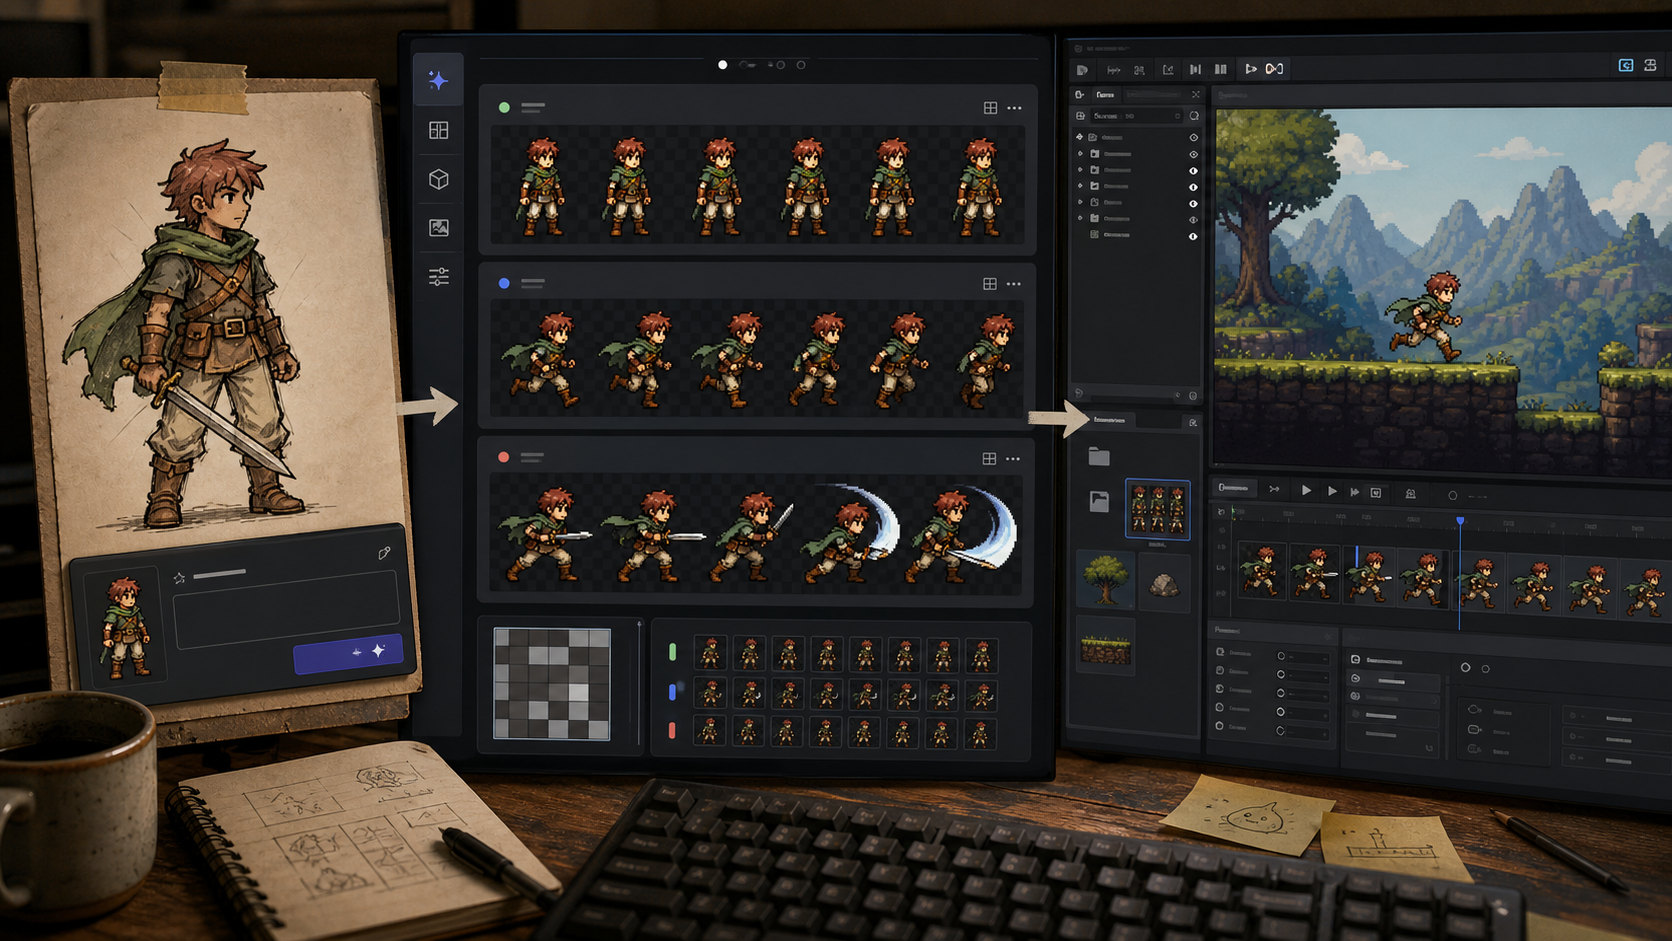The image size is (1672, 941).
Task: Click the record circle in timeline toolbar
Action: pyautogui.click(x=1452, y=495)
